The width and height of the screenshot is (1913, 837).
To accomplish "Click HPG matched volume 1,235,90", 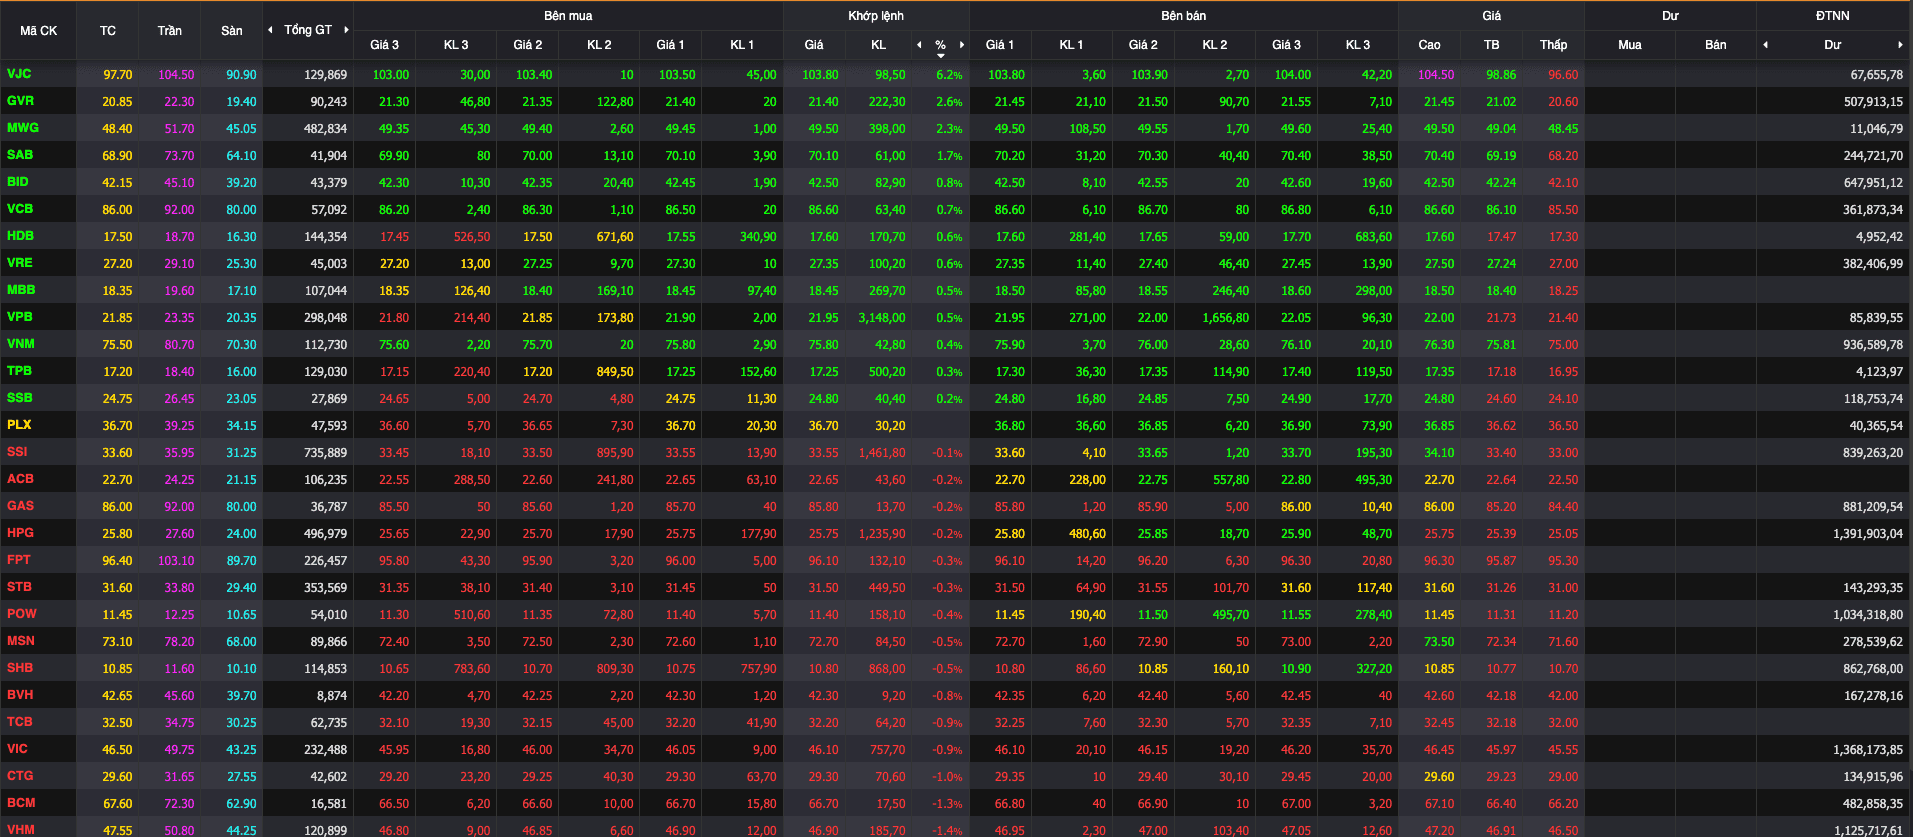I will (x=882, y=534).
